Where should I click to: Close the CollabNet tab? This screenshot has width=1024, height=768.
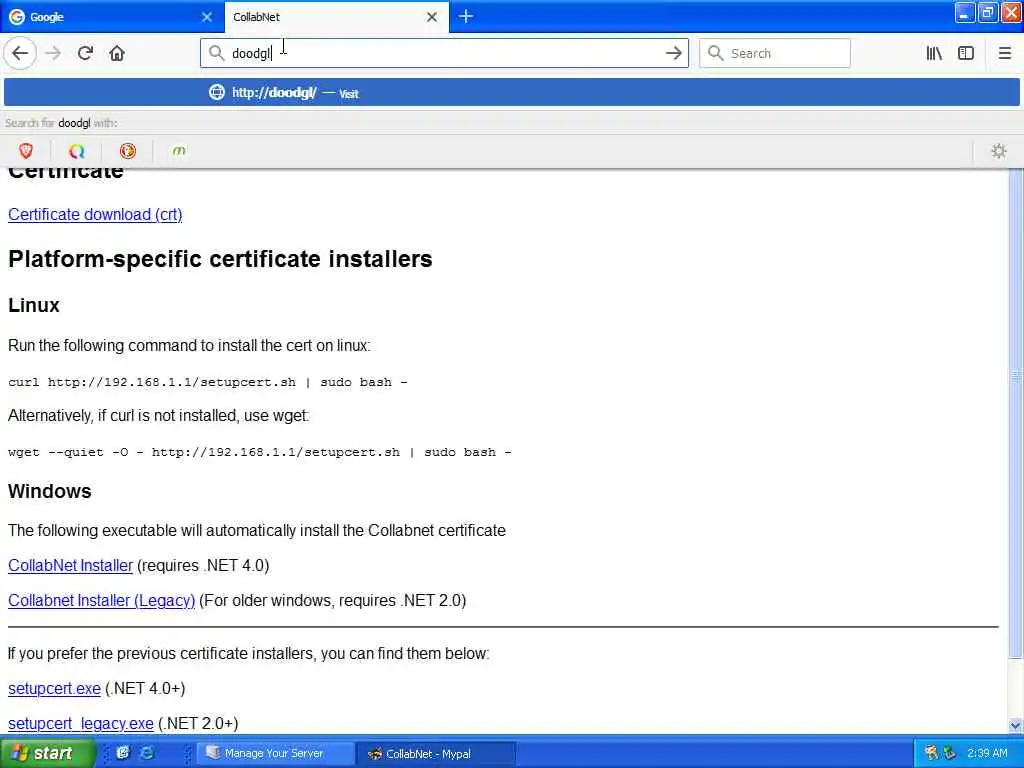pyautogui.click(x=432, y=17)
